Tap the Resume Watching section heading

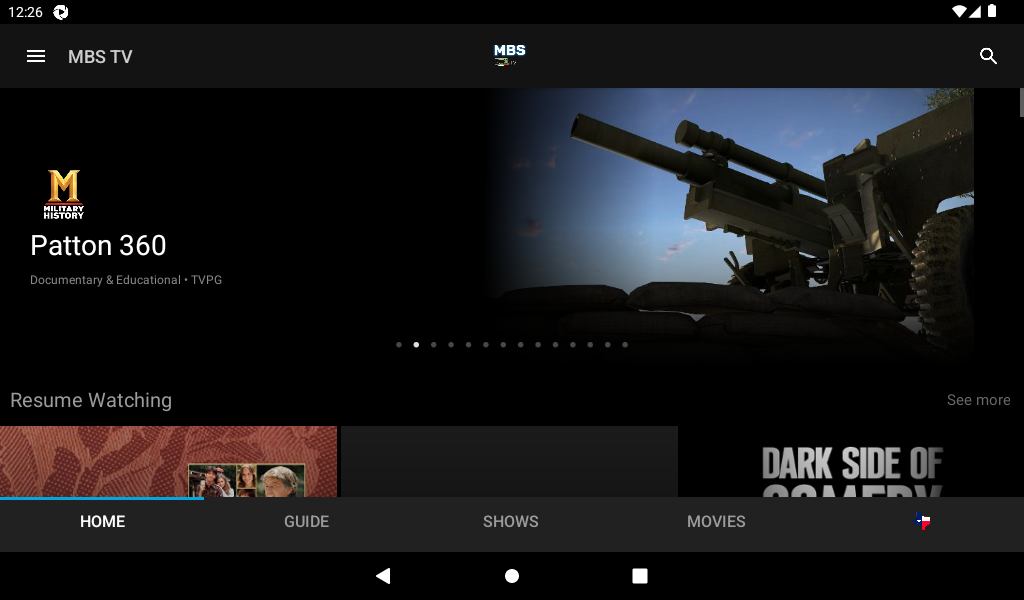91,400
